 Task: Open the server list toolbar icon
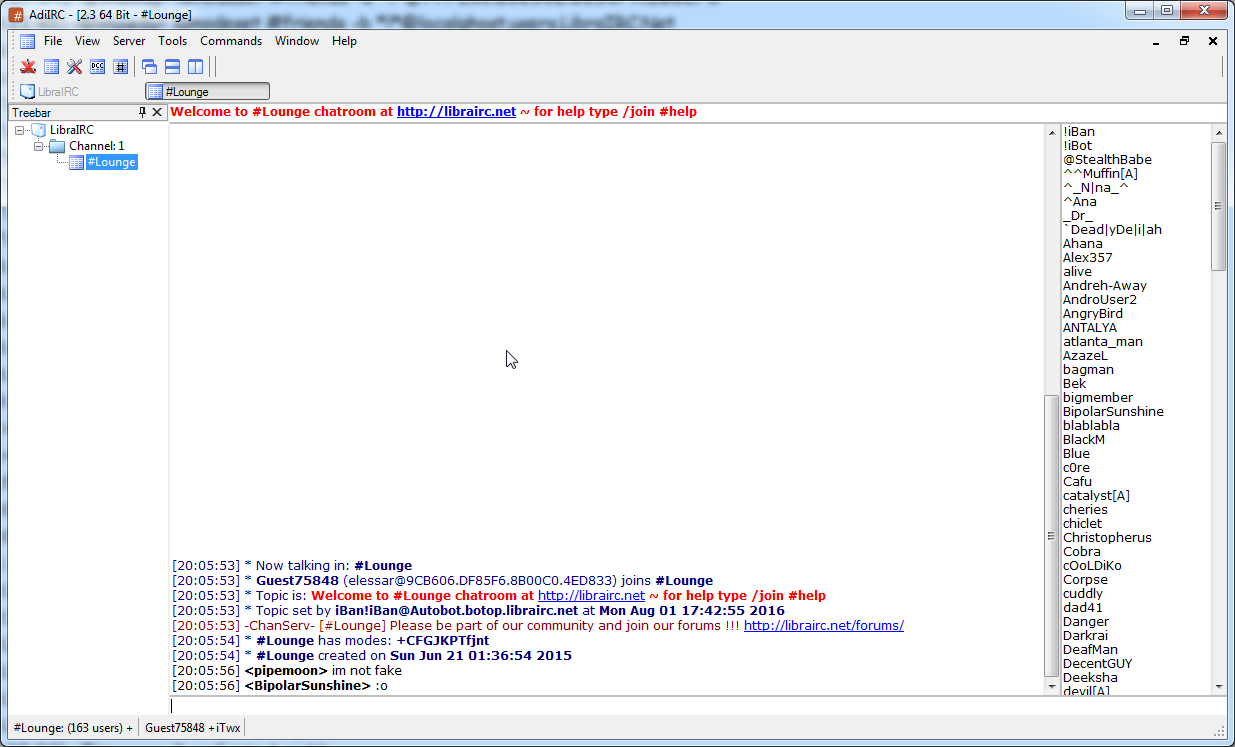pyautogui.click(x=51, y=67)
